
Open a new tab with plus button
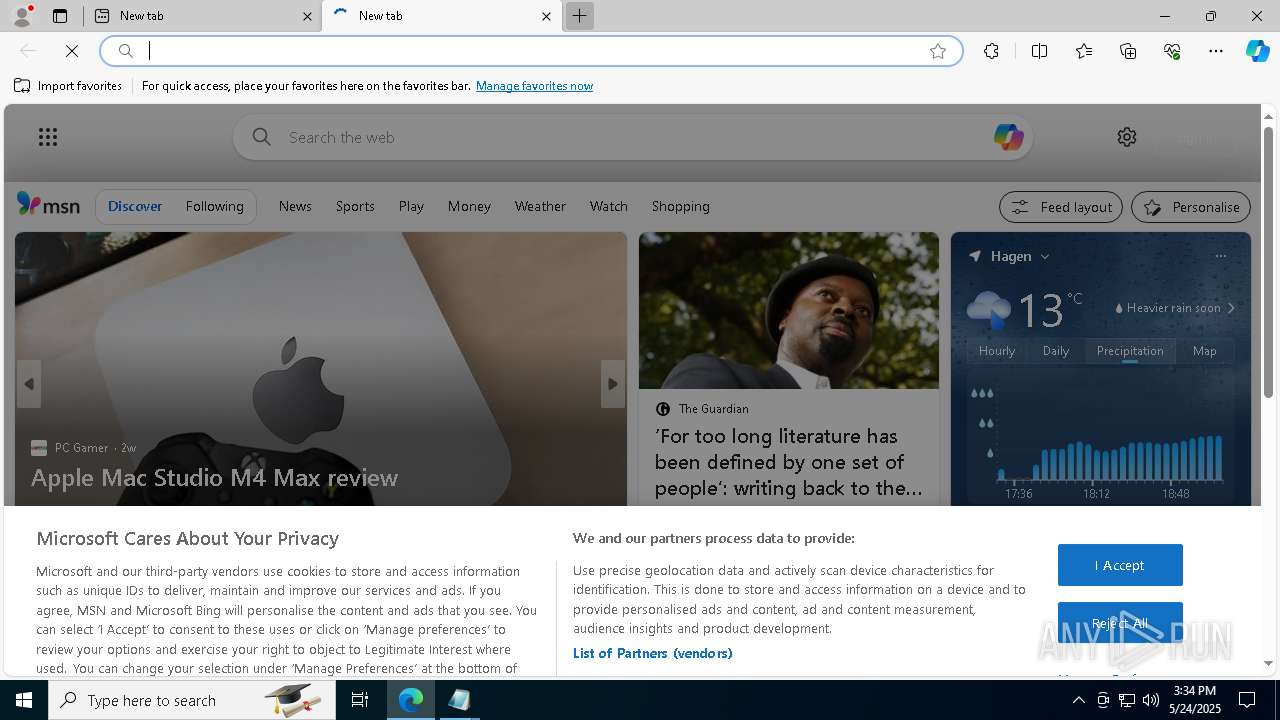click(x=579, y=16)
